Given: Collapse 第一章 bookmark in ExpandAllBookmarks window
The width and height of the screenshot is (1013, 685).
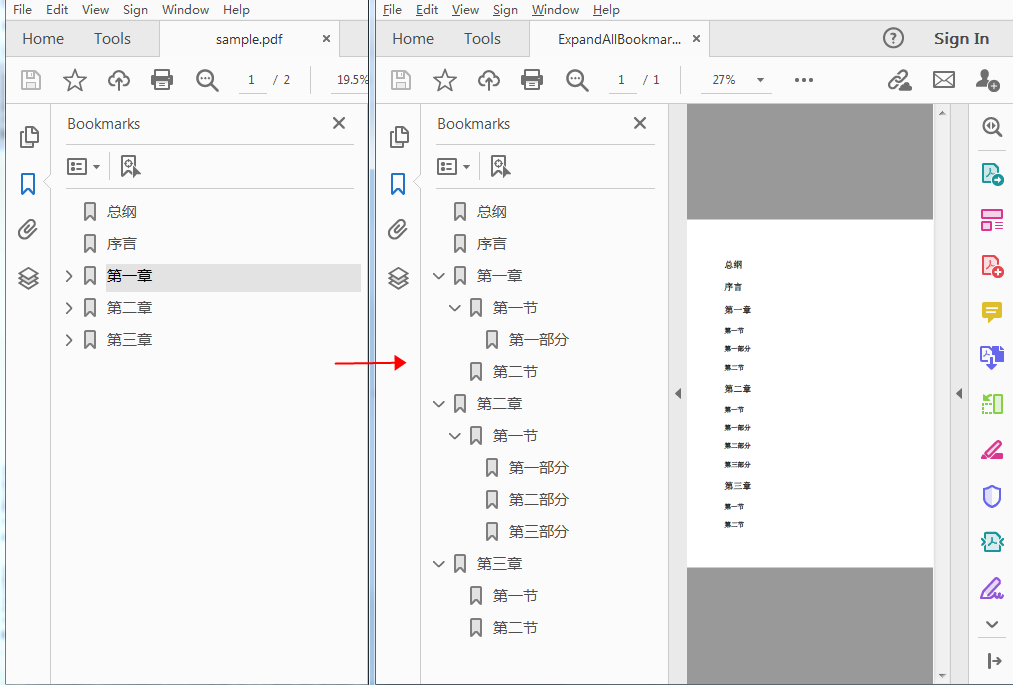Looking at the screenshot, I should coord(439,276).
